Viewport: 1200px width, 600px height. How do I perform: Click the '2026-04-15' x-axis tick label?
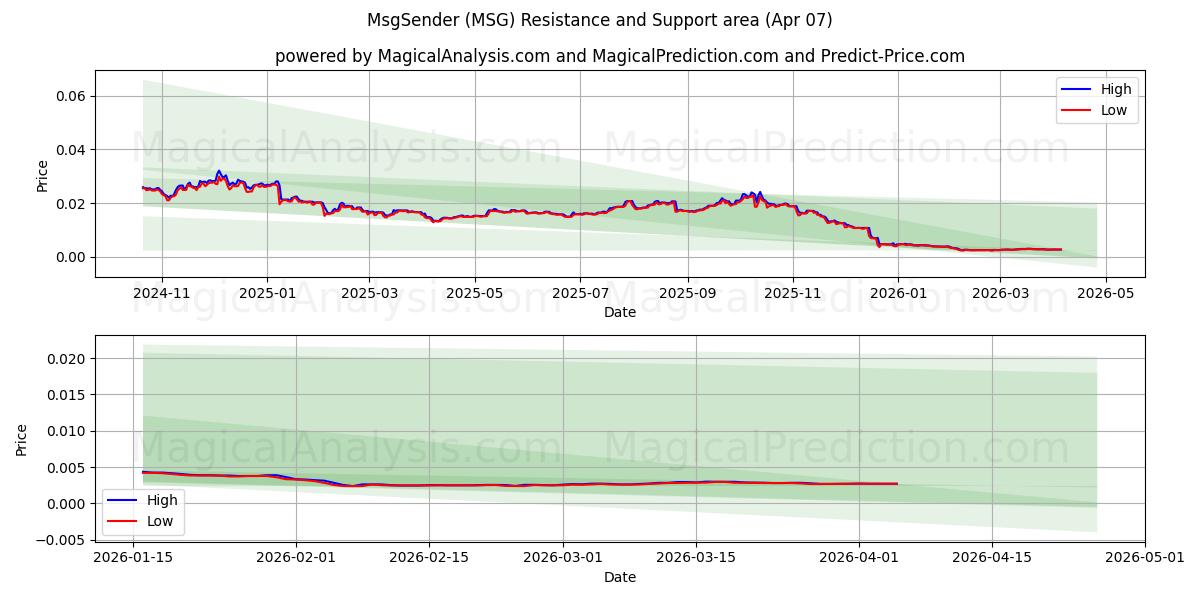coord(991,558)
